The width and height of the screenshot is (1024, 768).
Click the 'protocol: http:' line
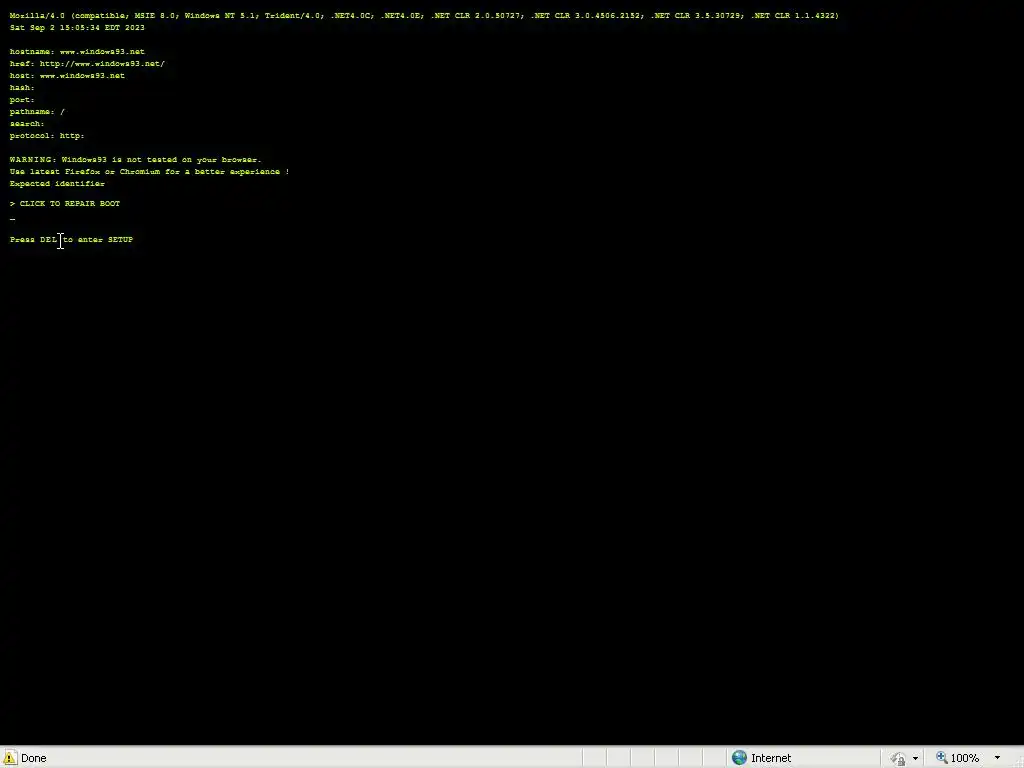[47, 136]
